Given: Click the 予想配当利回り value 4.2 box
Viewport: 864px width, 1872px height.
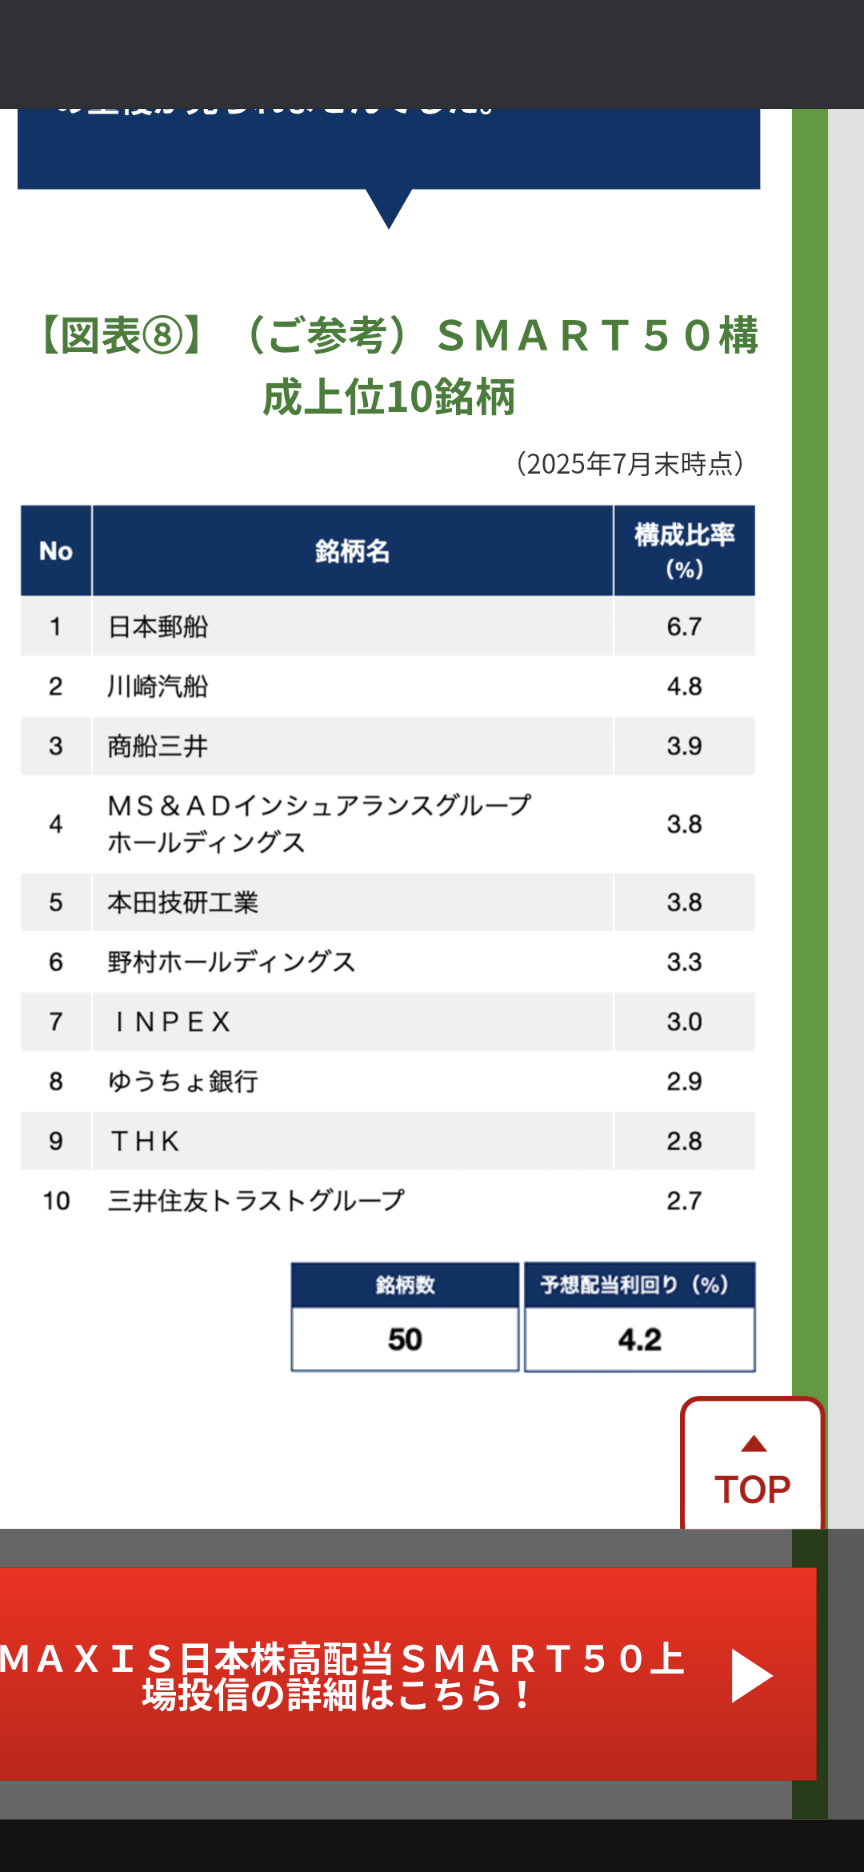Looking at the screenshot, I should [x=639, y=1339].
